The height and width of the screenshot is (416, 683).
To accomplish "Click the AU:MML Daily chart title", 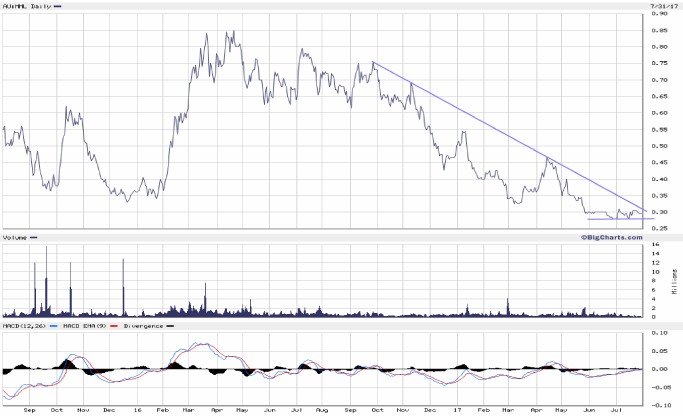I will pos(25,6).
